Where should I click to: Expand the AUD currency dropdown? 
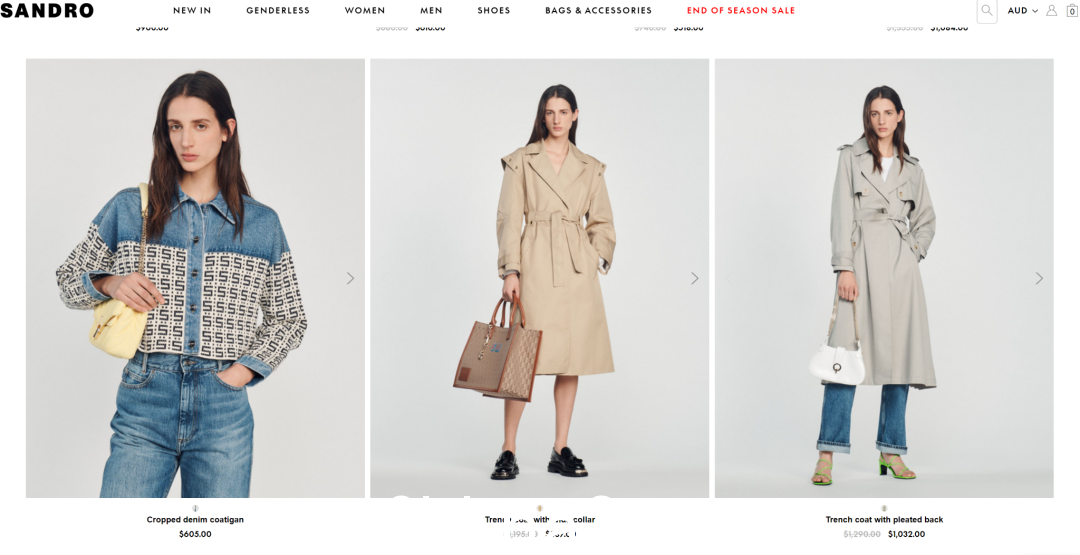(1023, 10)
